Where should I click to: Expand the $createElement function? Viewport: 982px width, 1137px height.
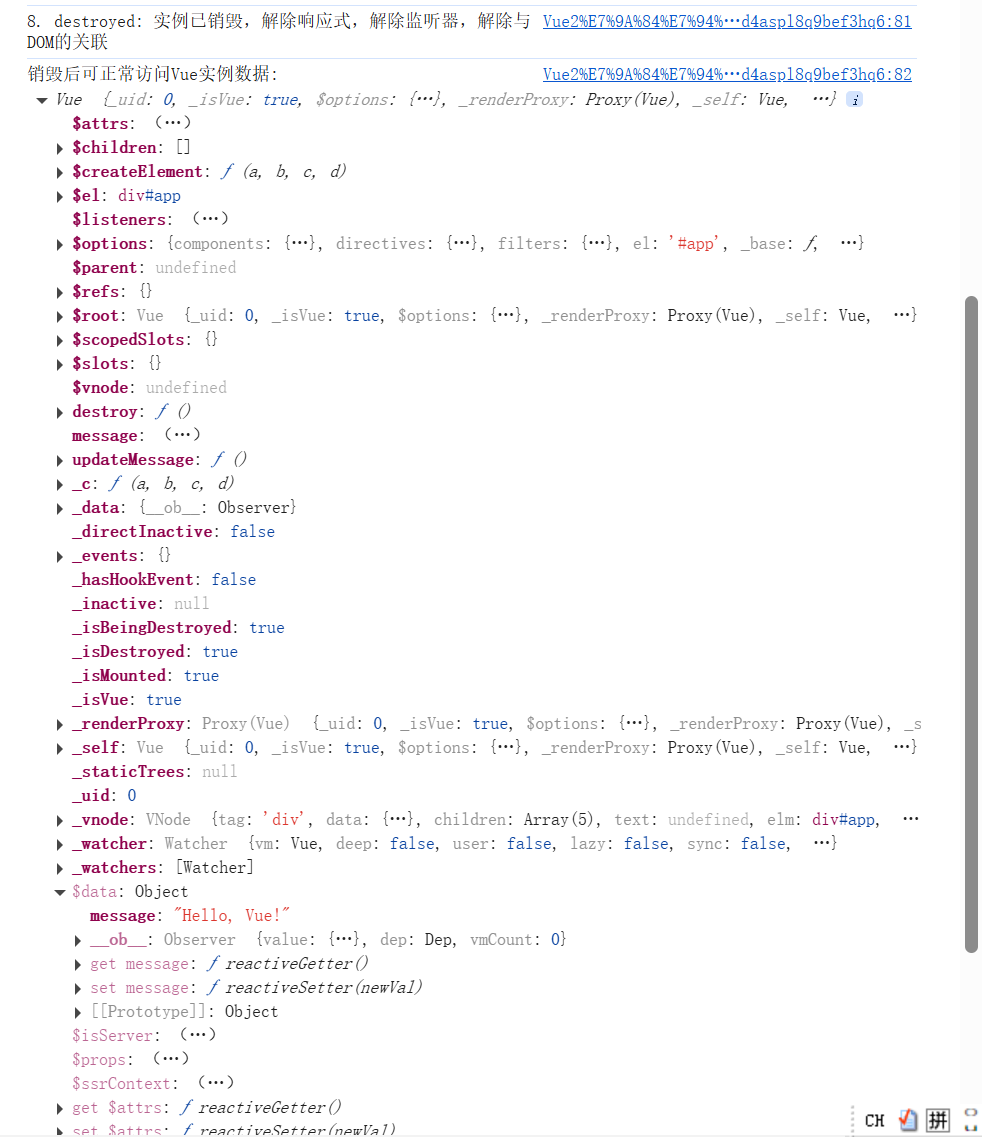(x=59, y=173)
